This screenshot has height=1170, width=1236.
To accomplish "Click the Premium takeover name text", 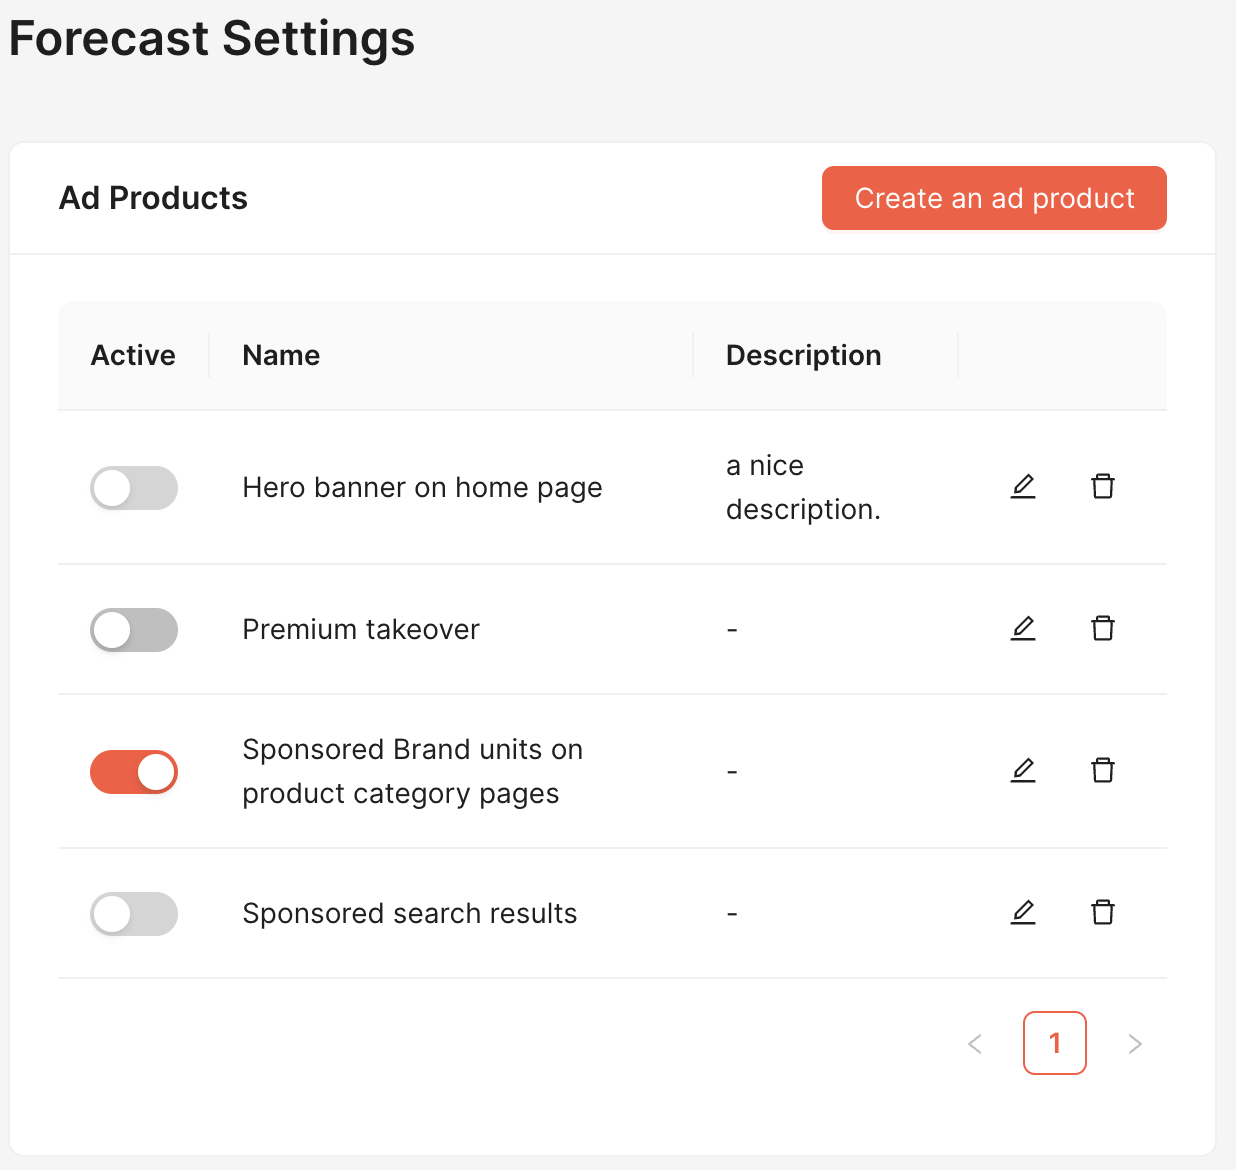I will 361,629.
